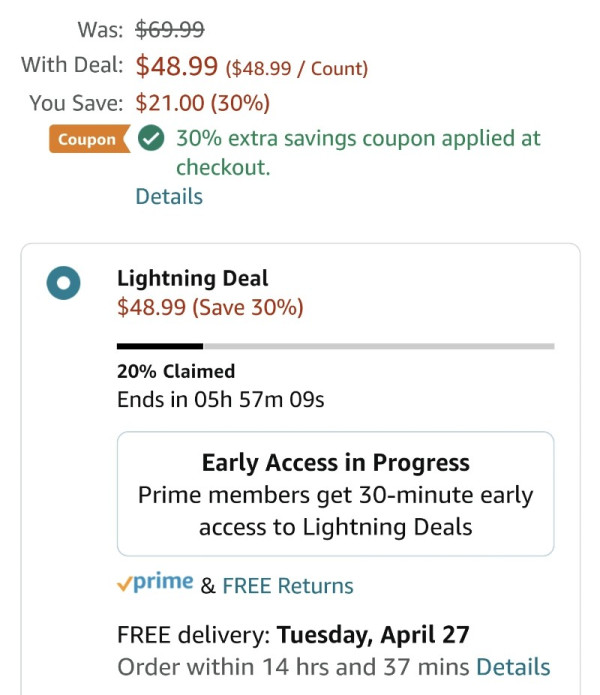The width and height of the screenshot is (600, 695).
Task: Click the Ends in countdown timer
Action: (x=221, y=399)
